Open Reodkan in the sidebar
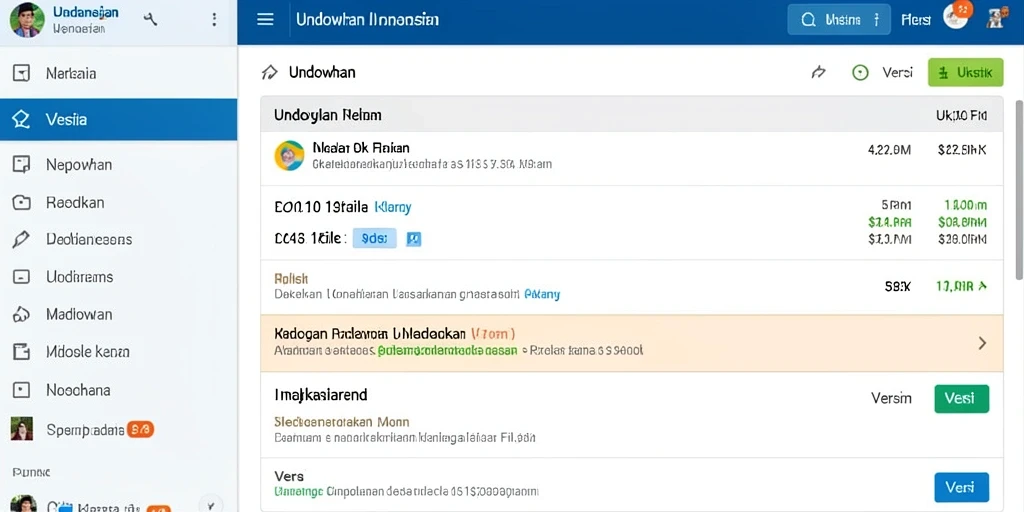 click(x=118, y=202)
